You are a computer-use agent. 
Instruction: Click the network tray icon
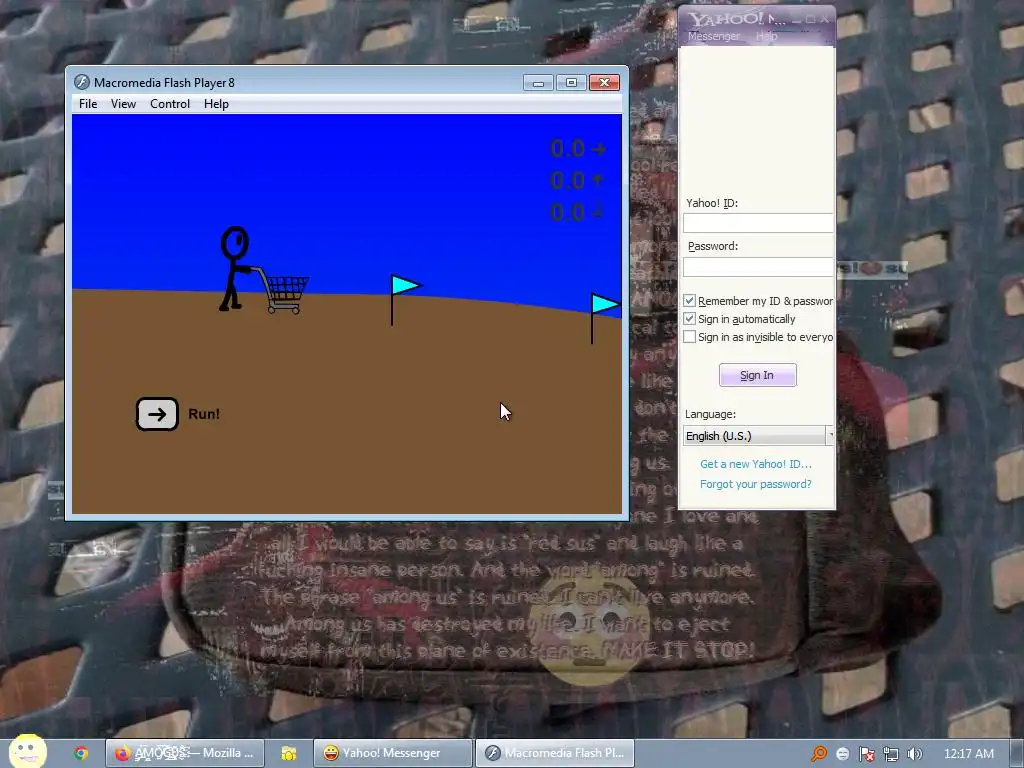(x=891, y=754)
